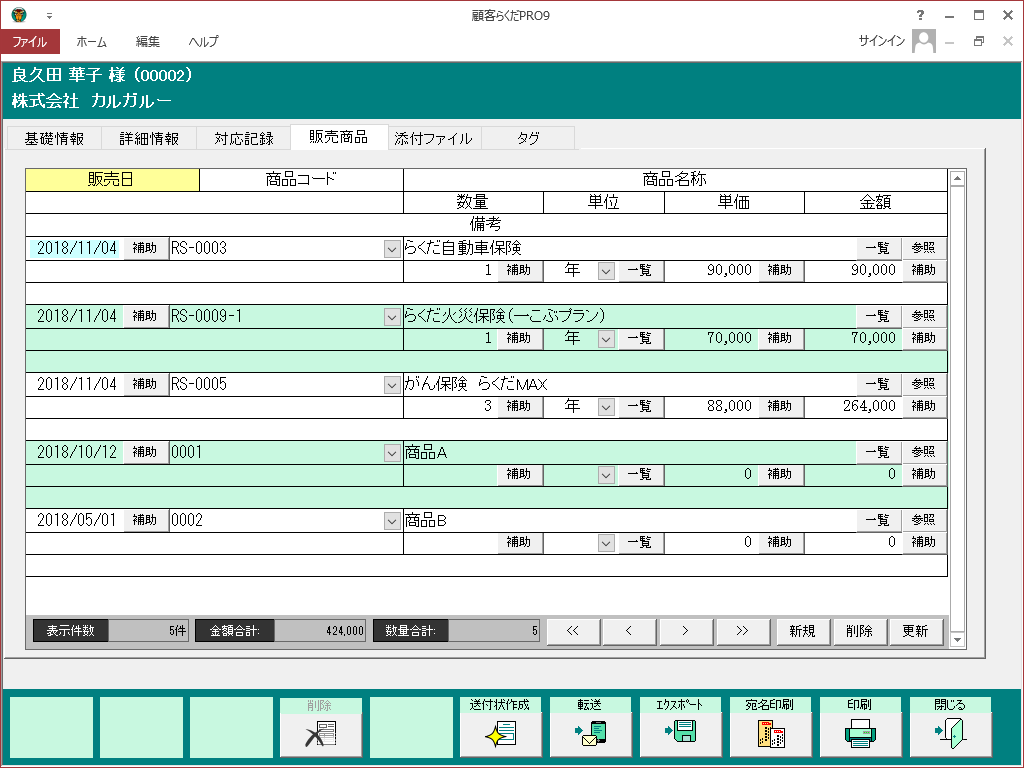The height and width of the screenshot is (768, 1024).
Task: Expand product code dropdown for 0002
Action: (x=392, y=520)
